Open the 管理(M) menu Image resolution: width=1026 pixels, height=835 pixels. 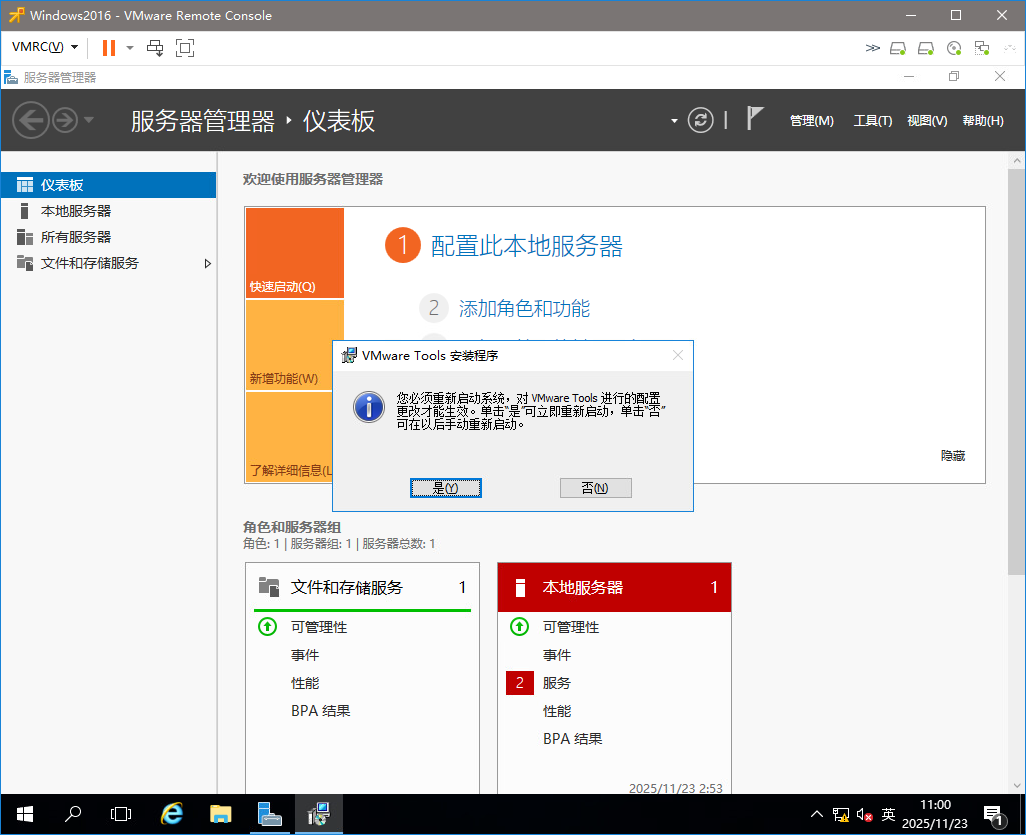click(811, 120)
